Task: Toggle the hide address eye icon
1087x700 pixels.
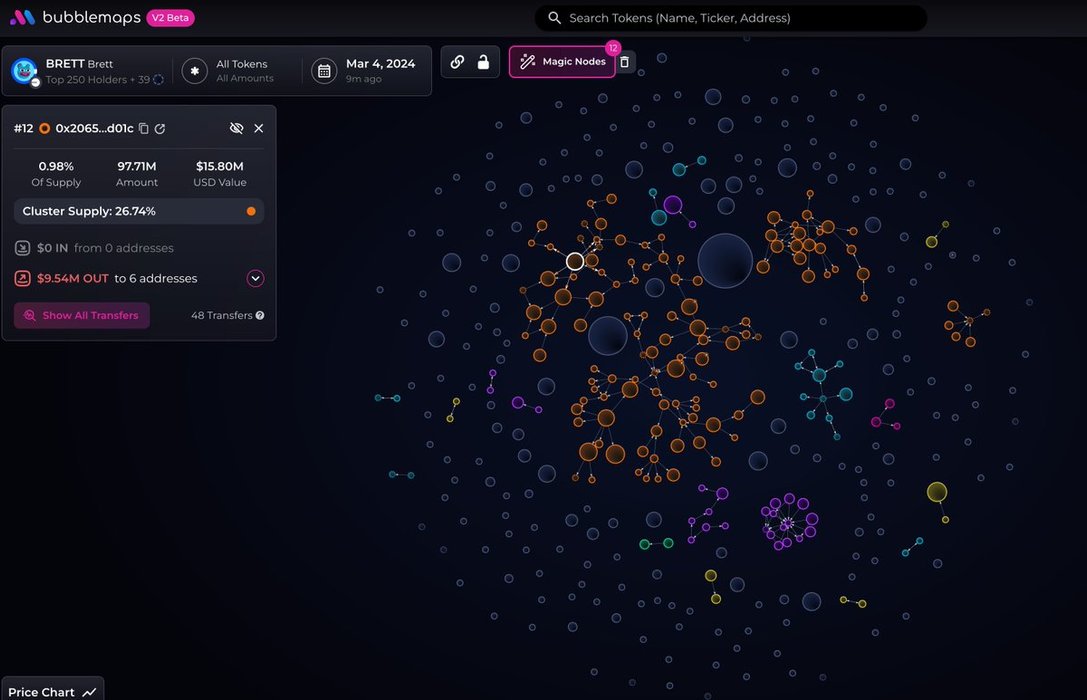Action: point(236,129)
